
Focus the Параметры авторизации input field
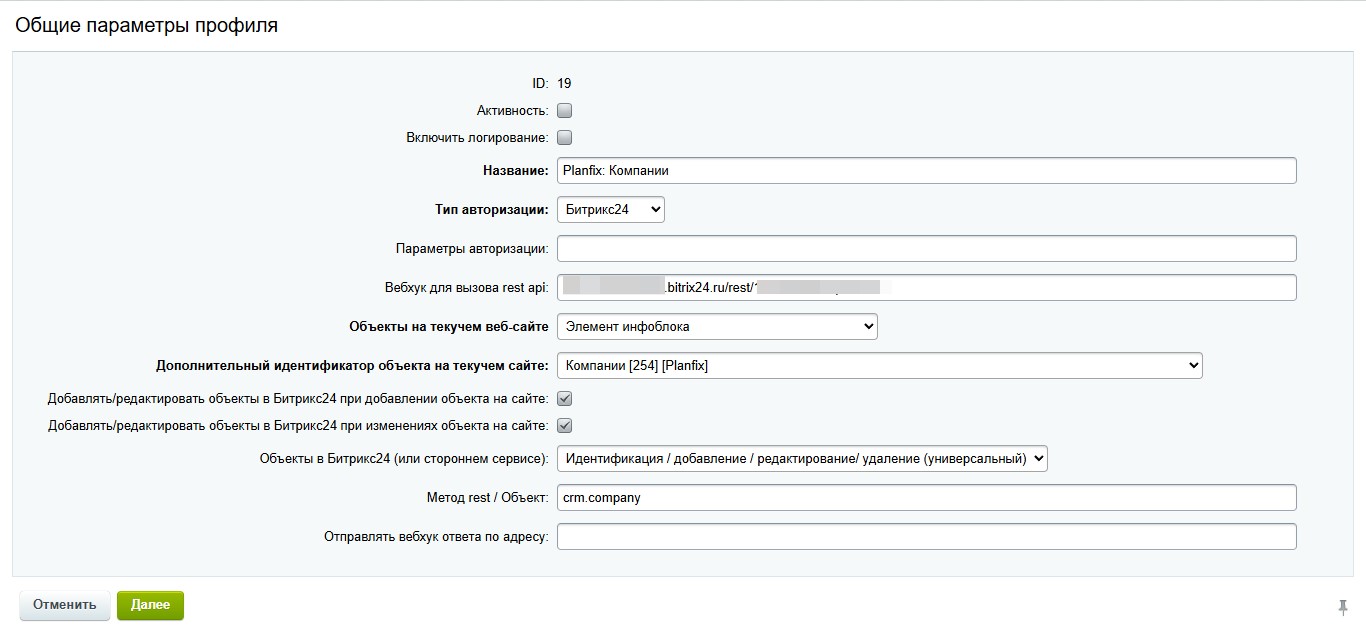pos(926,249)
